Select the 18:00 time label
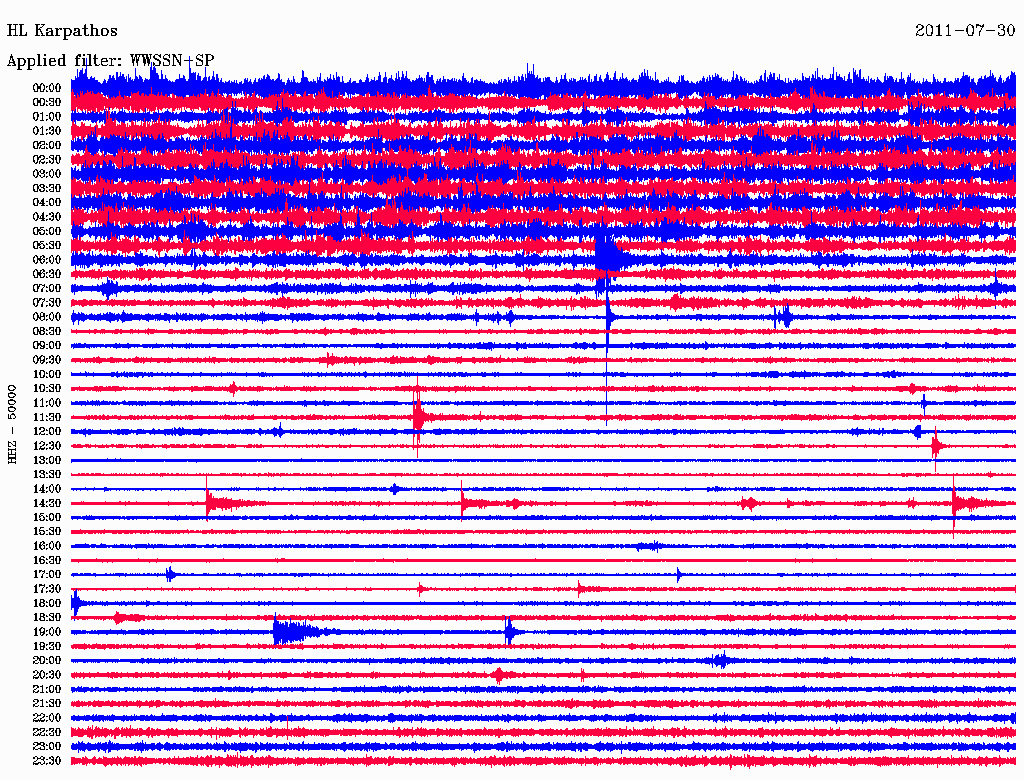 (47, 604)
